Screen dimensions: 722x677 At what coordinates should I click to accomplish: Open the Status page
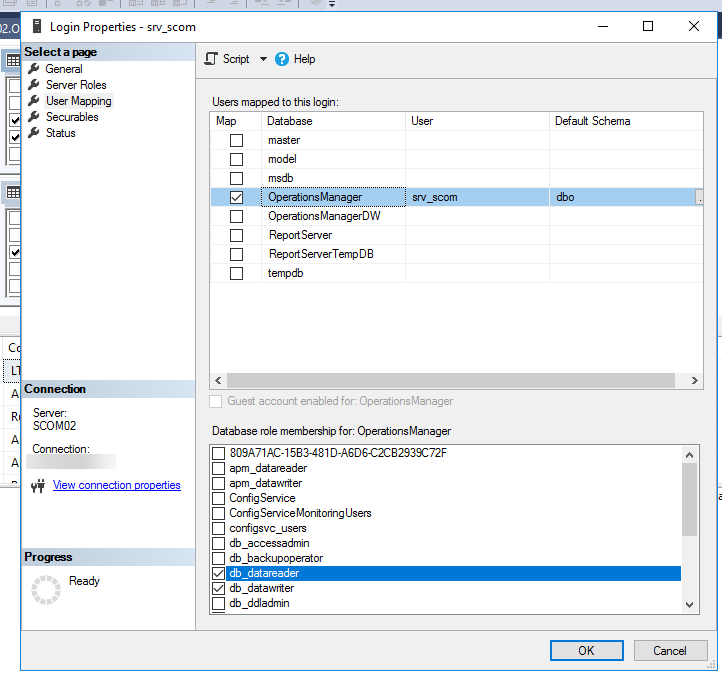coord(61,133)
